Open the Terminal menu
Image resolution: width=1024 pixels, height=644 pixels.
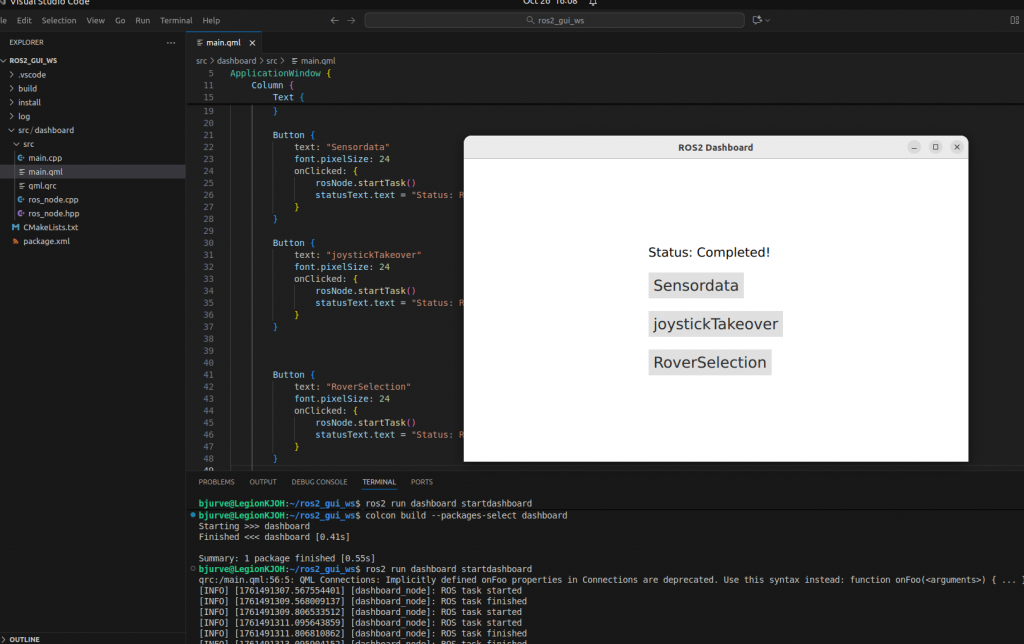tap(176, 20)
